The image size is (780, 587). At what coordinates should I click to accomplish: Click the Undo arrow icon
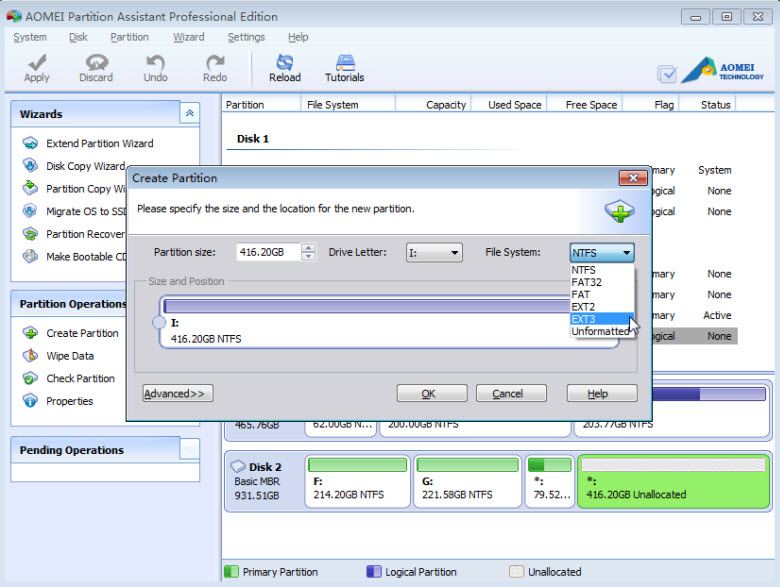[155, 63]
